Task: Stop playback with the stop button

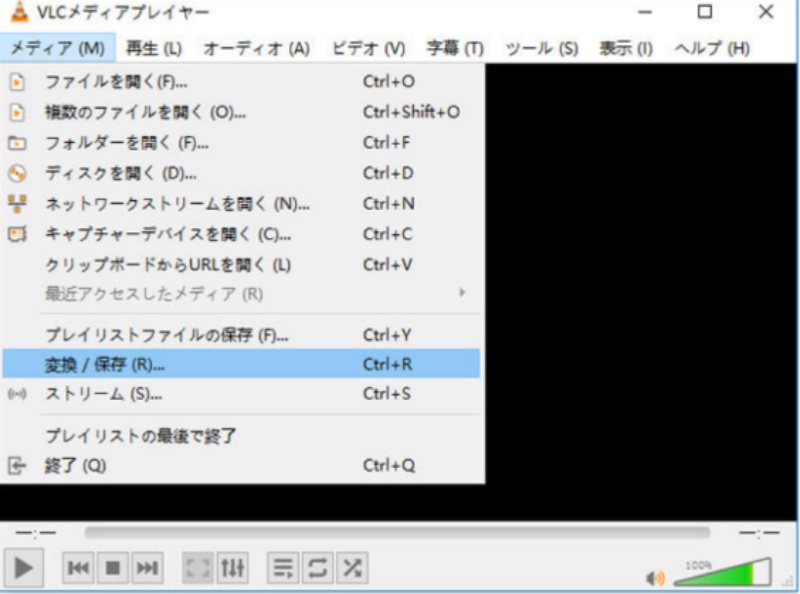Action: (112, 567)
